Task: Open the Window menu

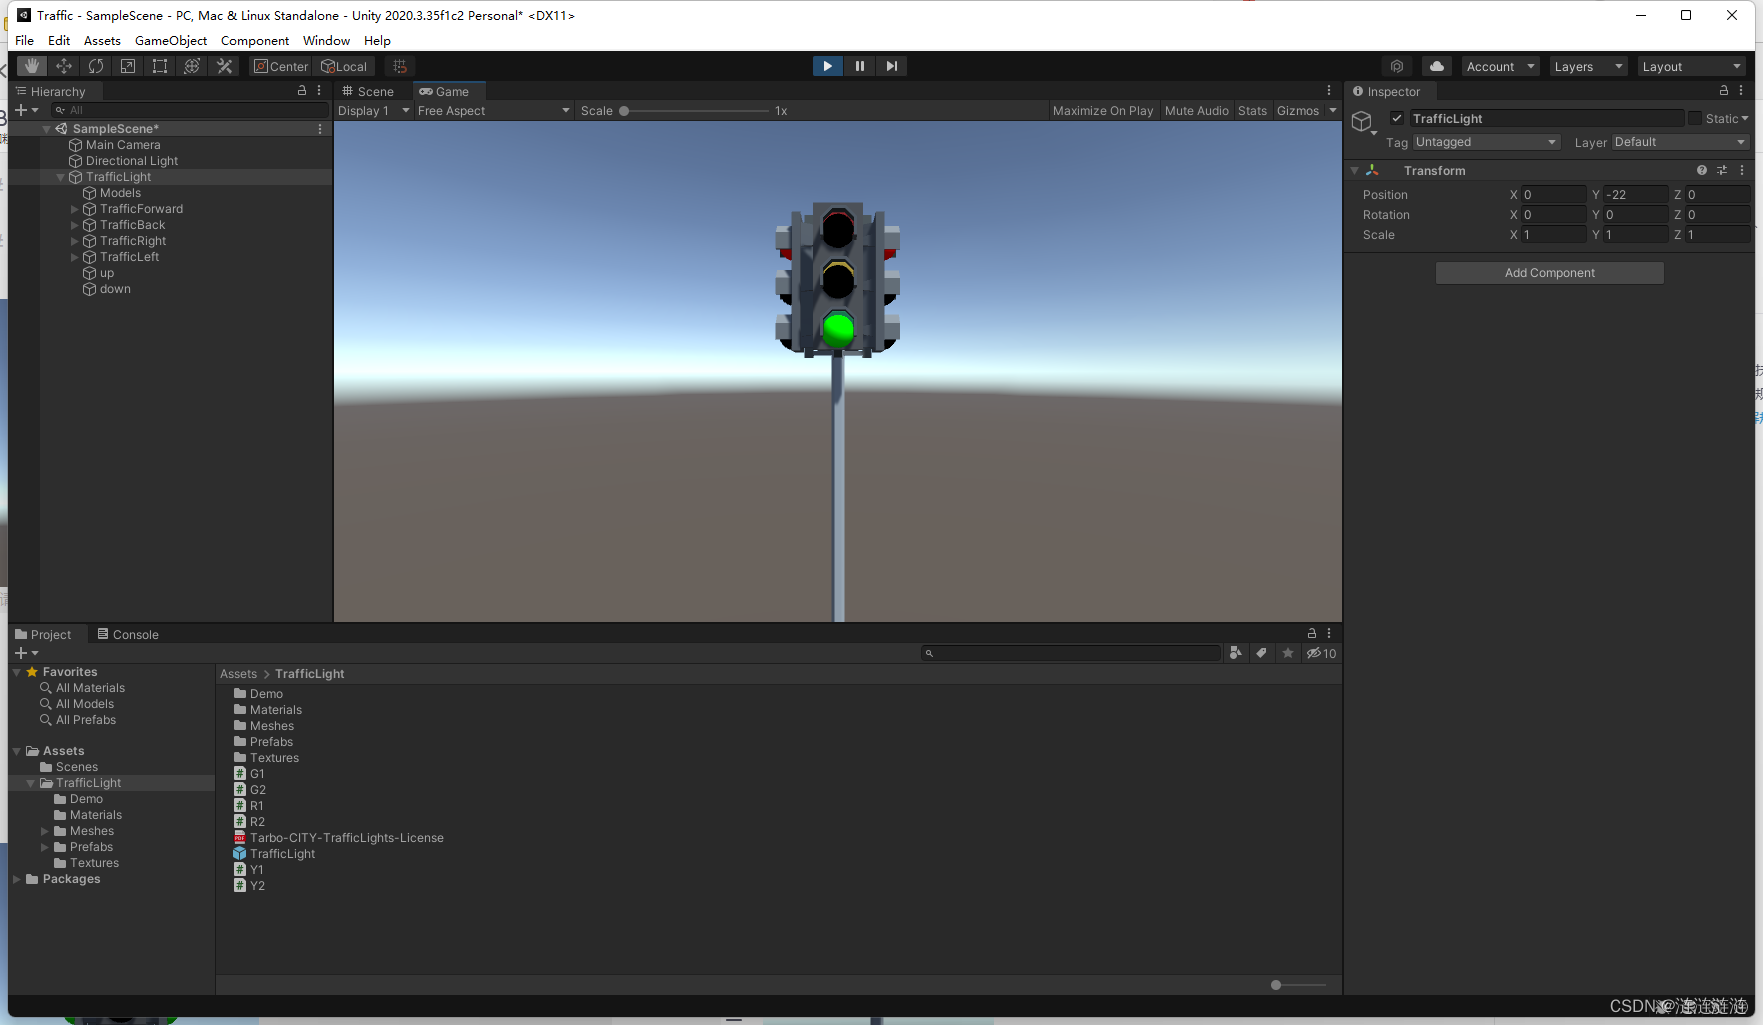Action: point(326,40)
